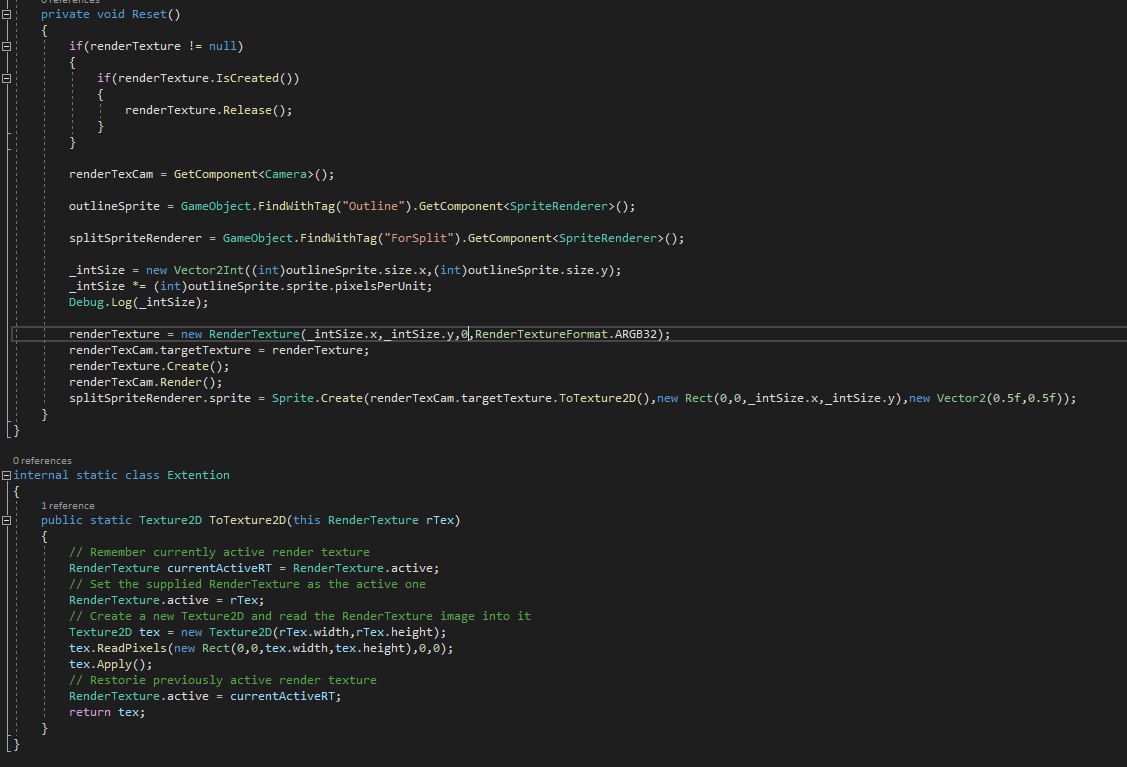1127x767 pixels.
Task: Collapse the if(renderTexture != null) block
Action: [6, 46]
